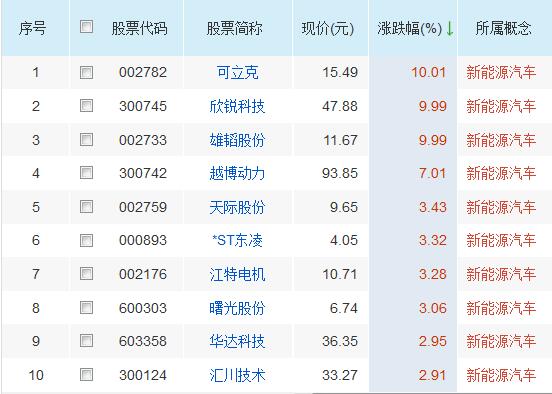This screenshot has height=394, width=552.
Task: Open the 越博动力 stock link
Action: pyautogui.click(x=237, y=173)
